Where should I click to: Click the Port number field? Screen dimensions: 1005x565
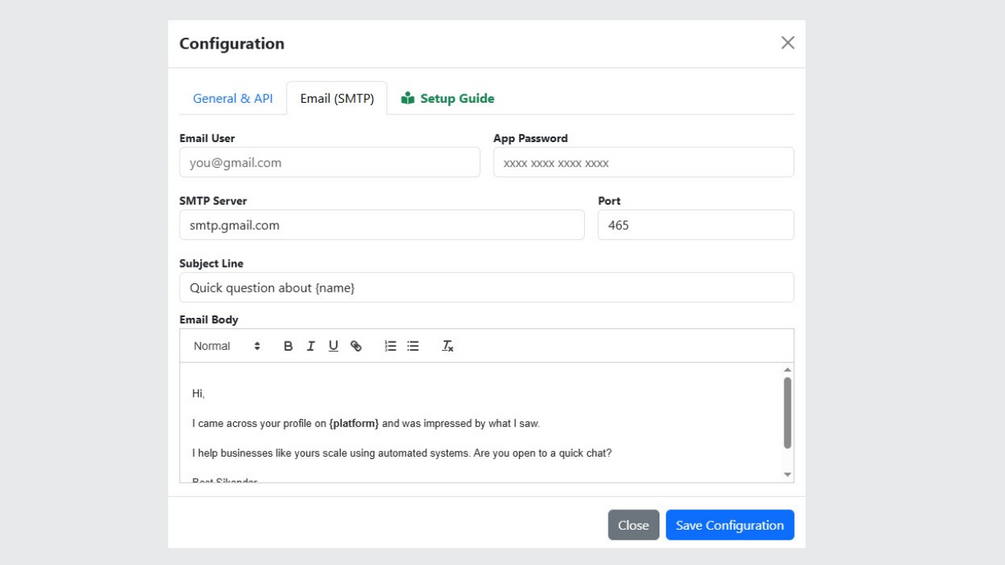[695, 225]
